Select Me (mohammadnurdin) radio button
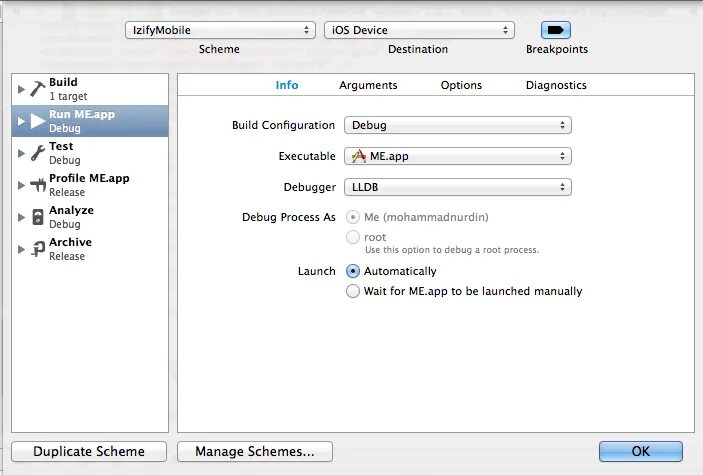 (353, 217)
